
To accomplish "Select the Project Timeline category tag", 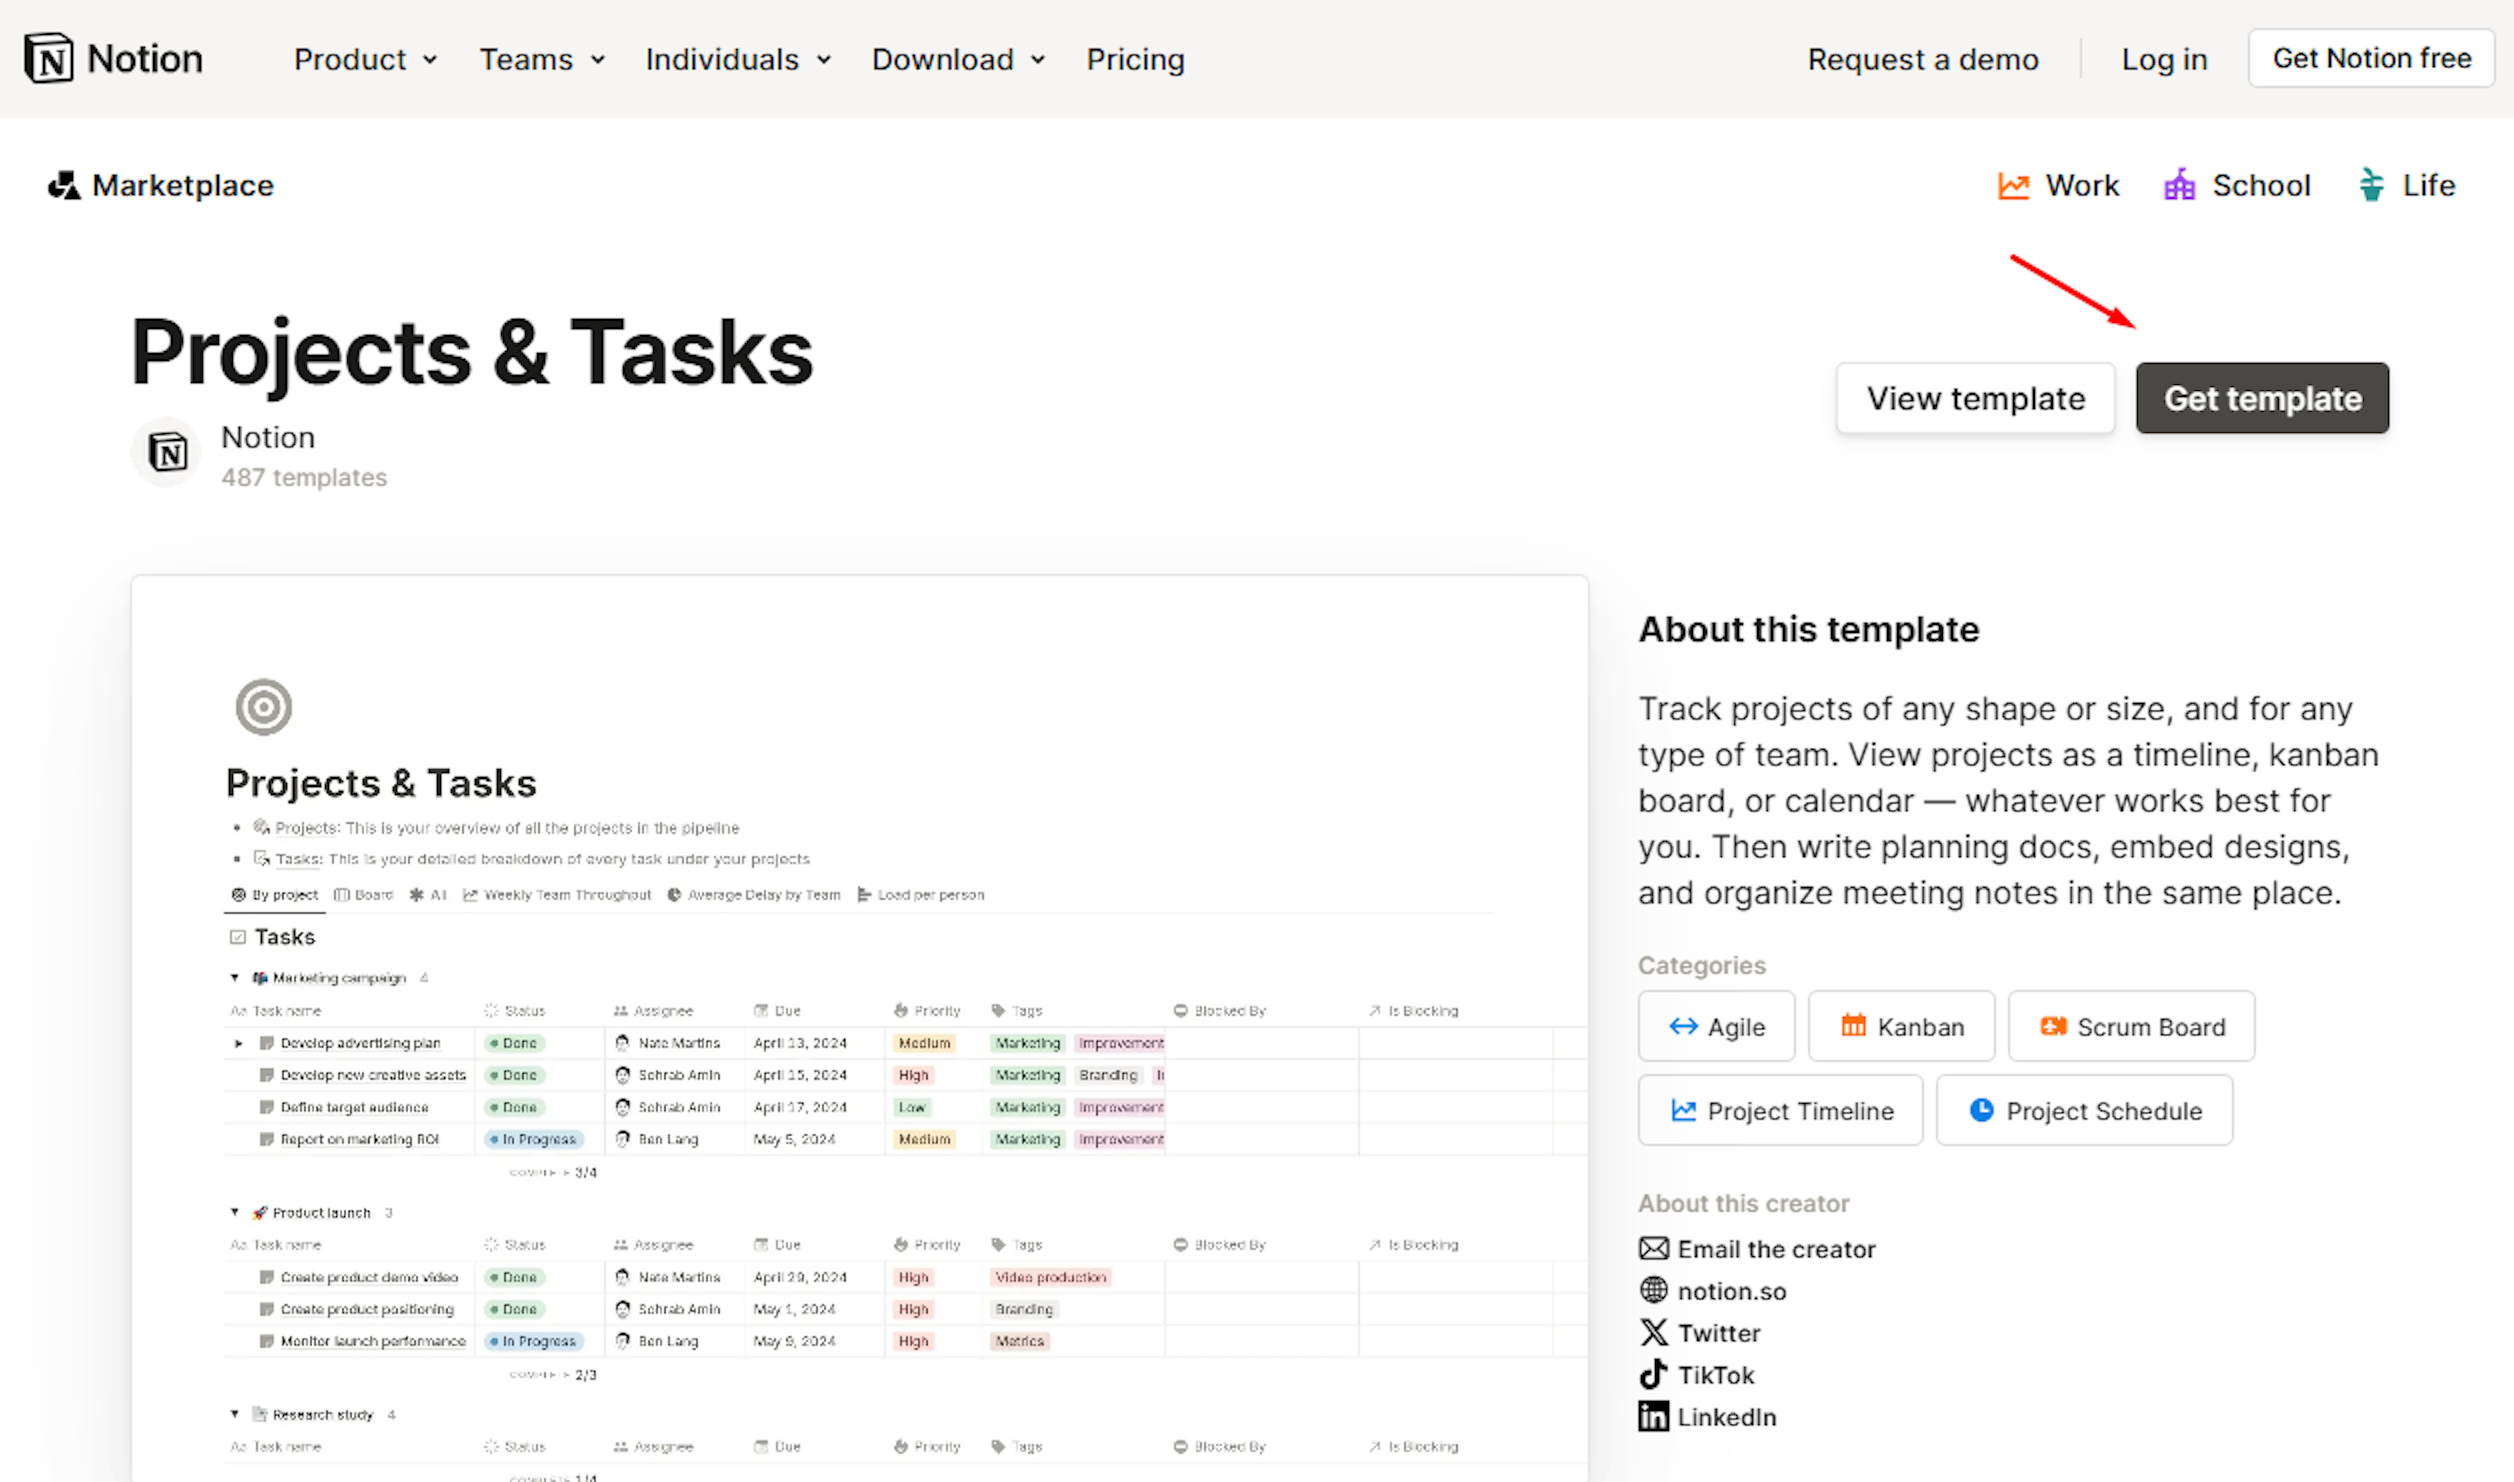I will tap(1780, 1110).
